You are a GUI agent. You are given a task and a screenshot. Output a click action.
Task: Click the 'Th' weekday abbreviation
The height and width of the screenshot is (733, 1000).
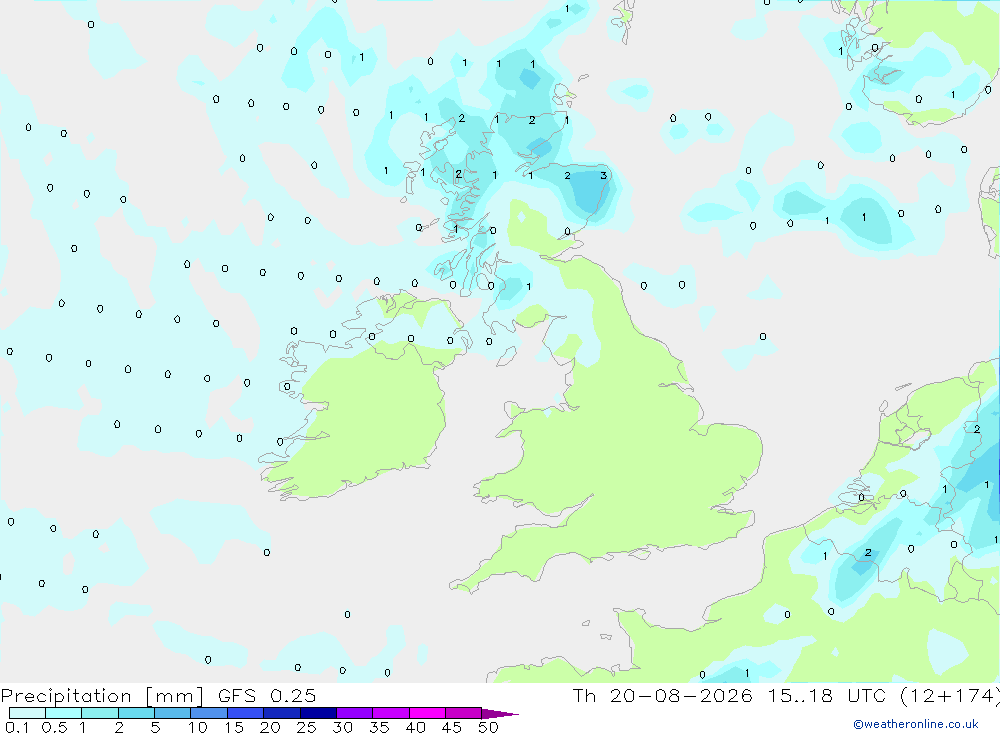584,695
